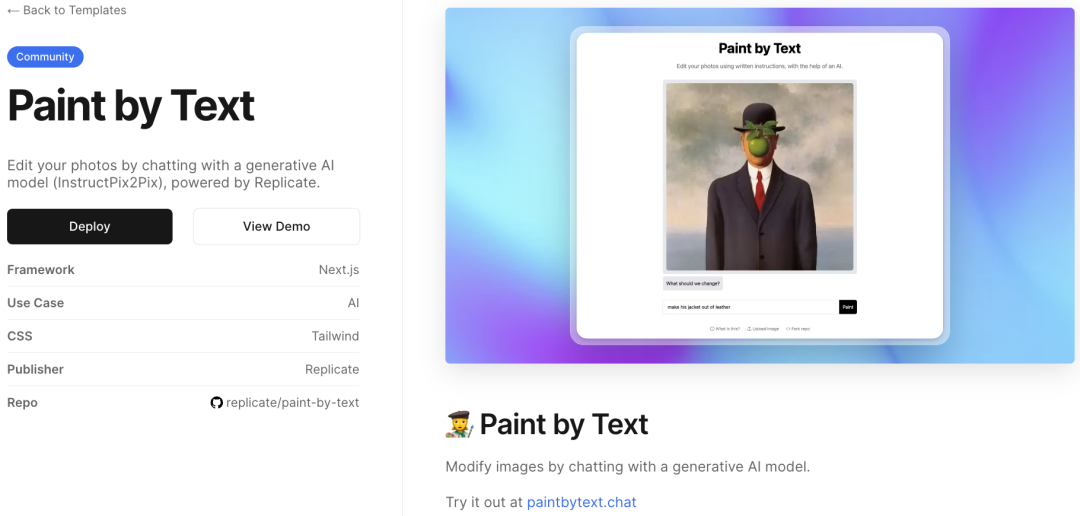1080x516 pixels.
Task: Click the Replicate publisher value
Action: click(x=332, y=369)
